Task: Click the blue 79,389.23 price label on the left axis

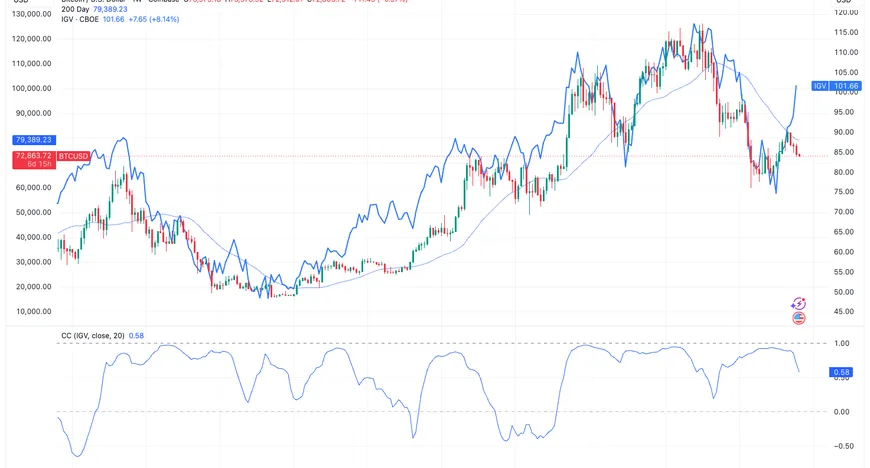Action: 33,140
